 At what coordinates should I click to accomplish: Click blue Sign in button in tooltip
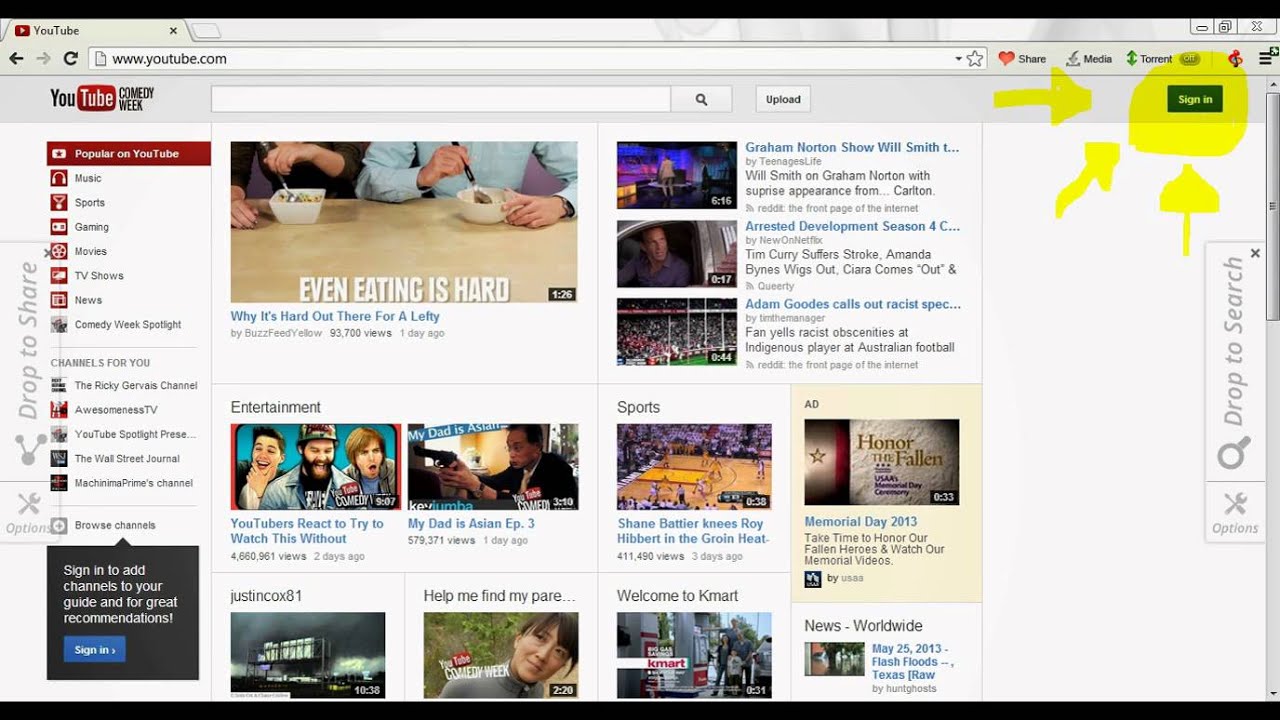pyautogui.click(x=95, y=650)
